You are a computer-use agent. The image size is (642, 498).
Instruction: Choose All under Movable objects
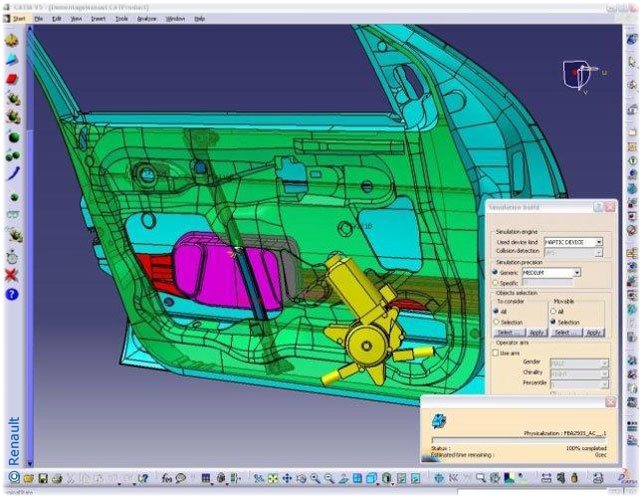[555, 311]
